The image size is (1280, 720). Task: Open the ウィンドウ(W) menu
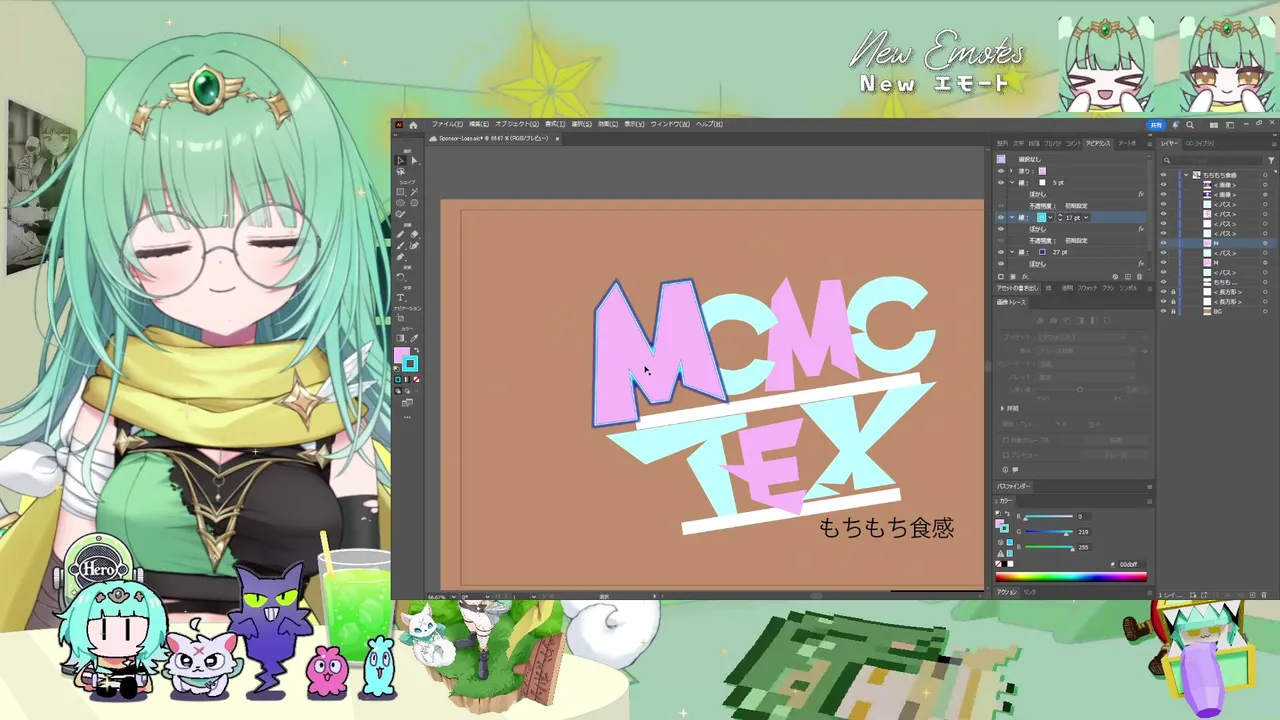pyautogui.click(x=670, y=124)
